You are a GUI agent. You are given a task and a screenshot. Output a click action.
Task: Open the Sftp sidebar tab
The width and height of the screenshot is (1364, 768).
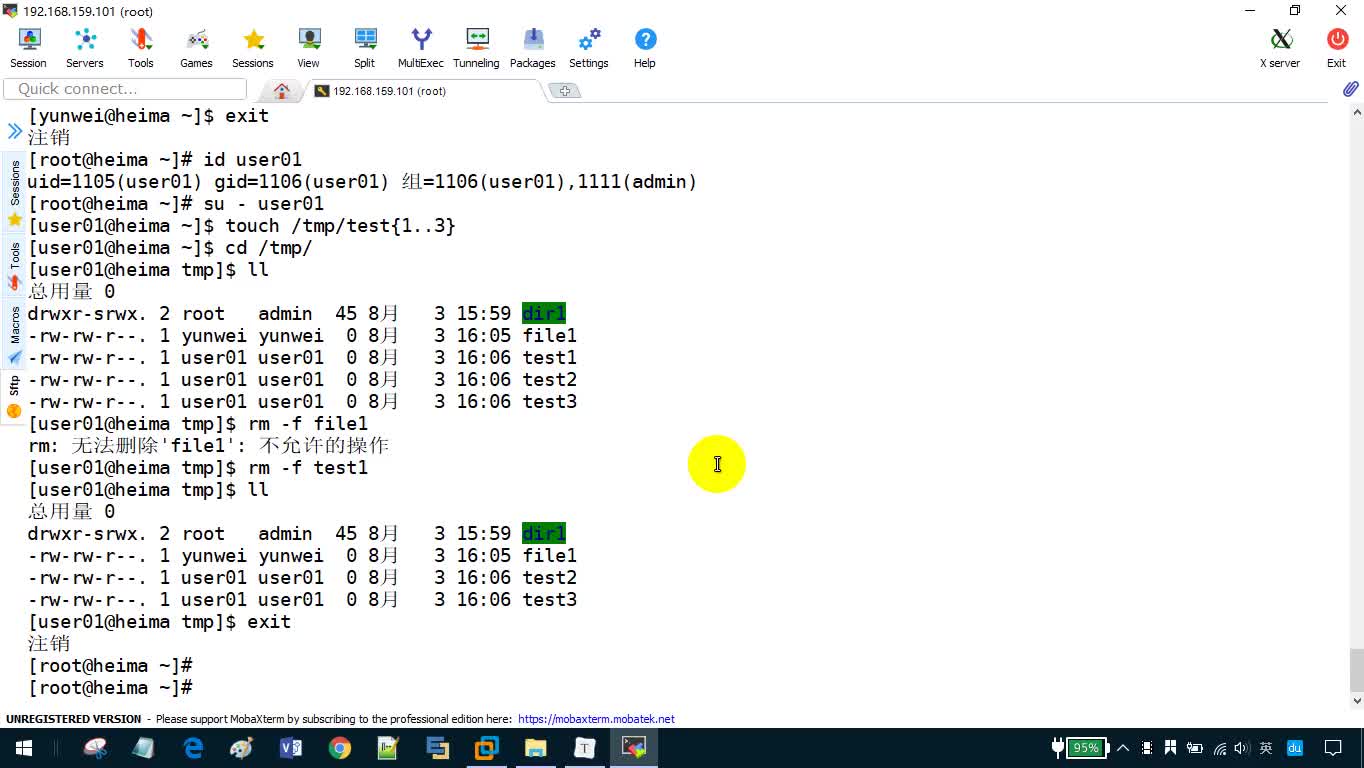coord(14,396)
